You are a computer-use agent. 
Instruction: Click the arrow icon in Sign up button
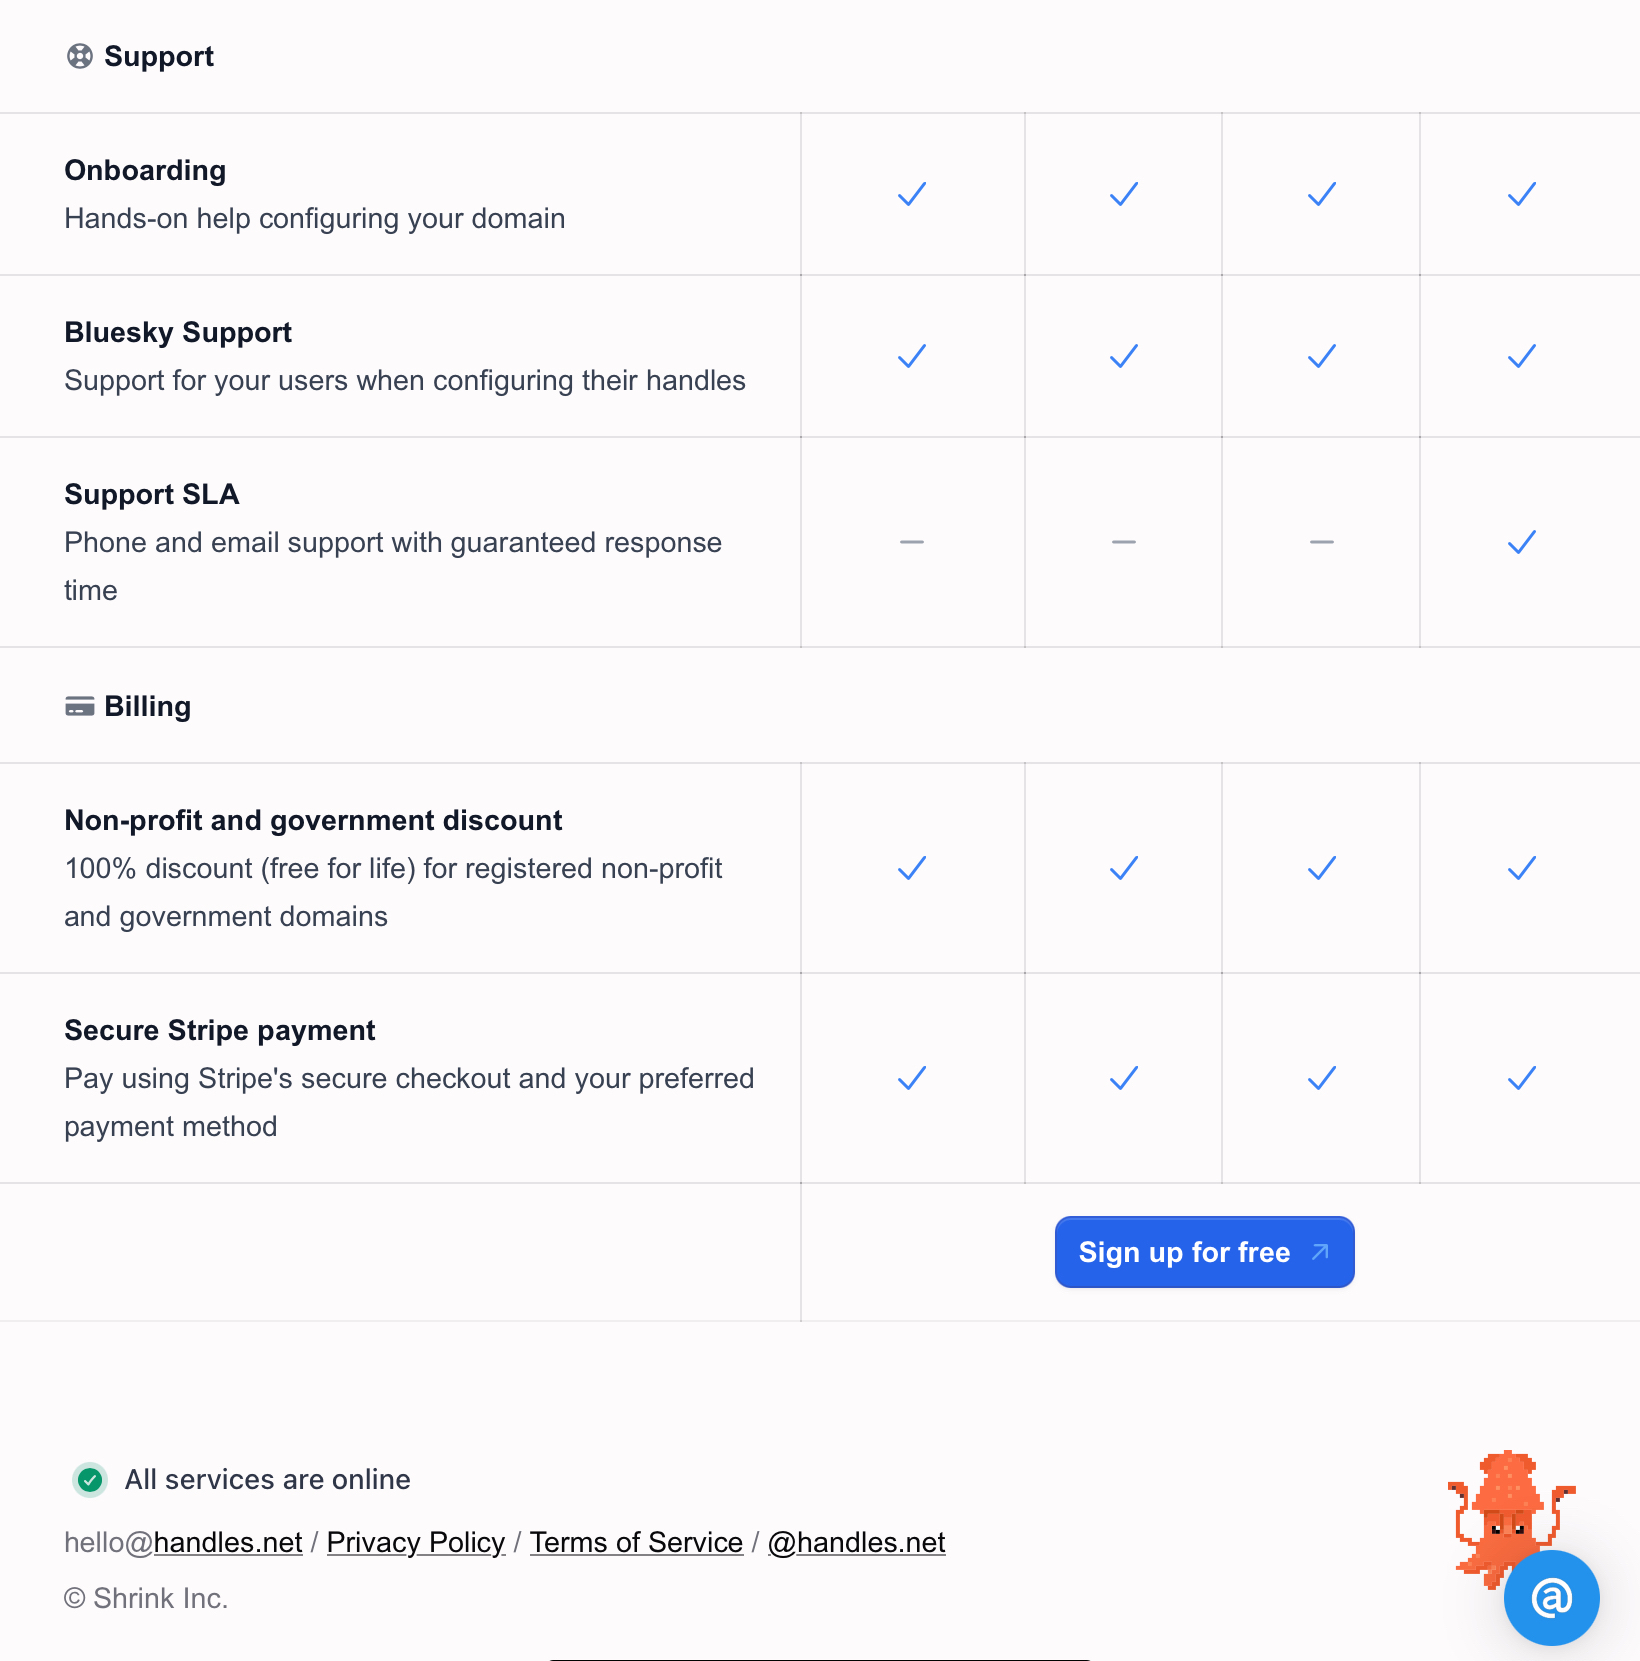(x=1320, y=1252)
